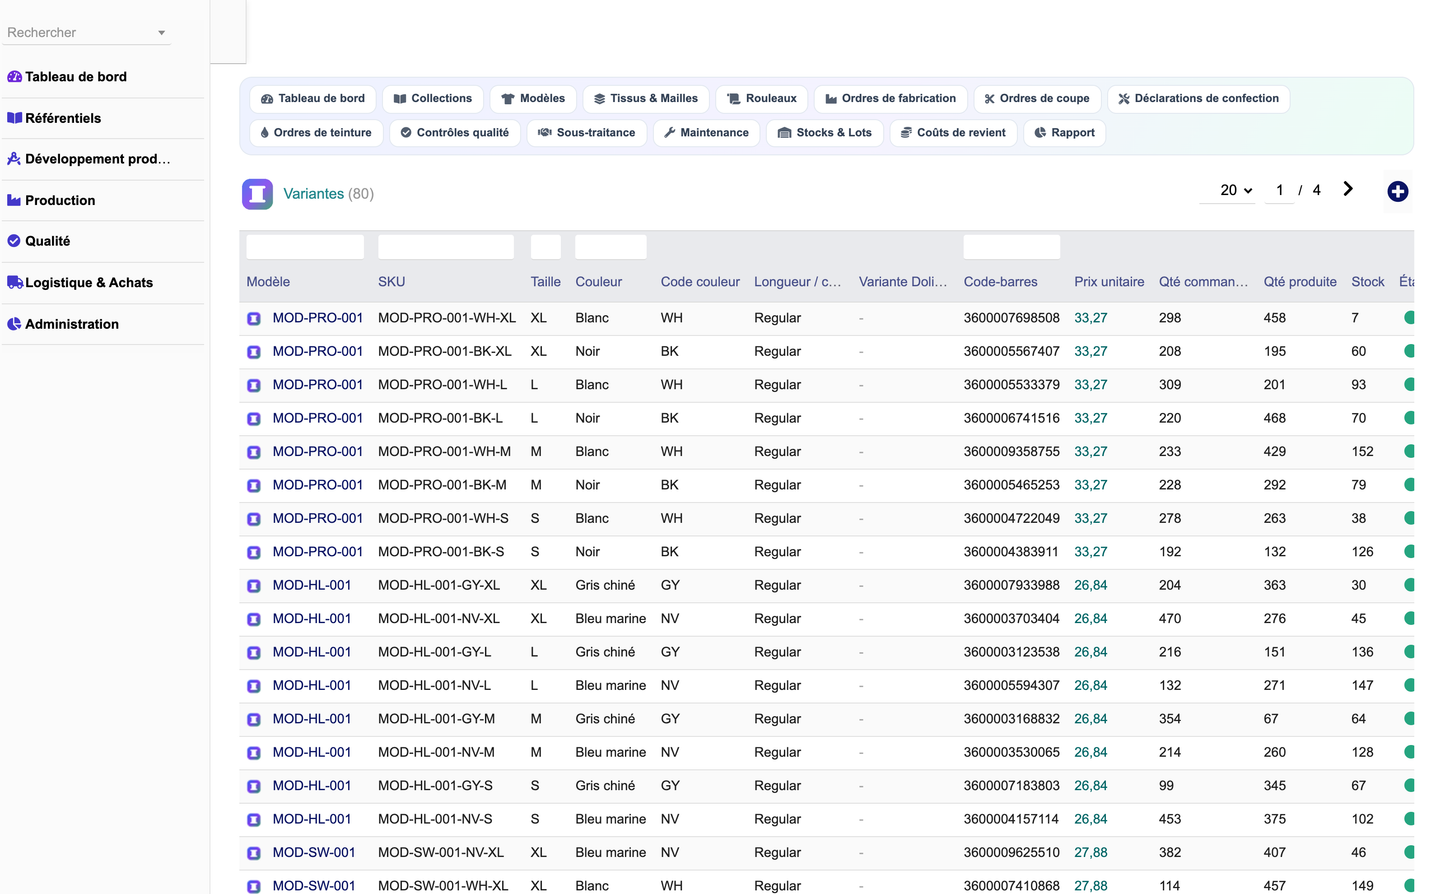Click row icon for MOD-PRO-001-WH-M

point(254,452)
